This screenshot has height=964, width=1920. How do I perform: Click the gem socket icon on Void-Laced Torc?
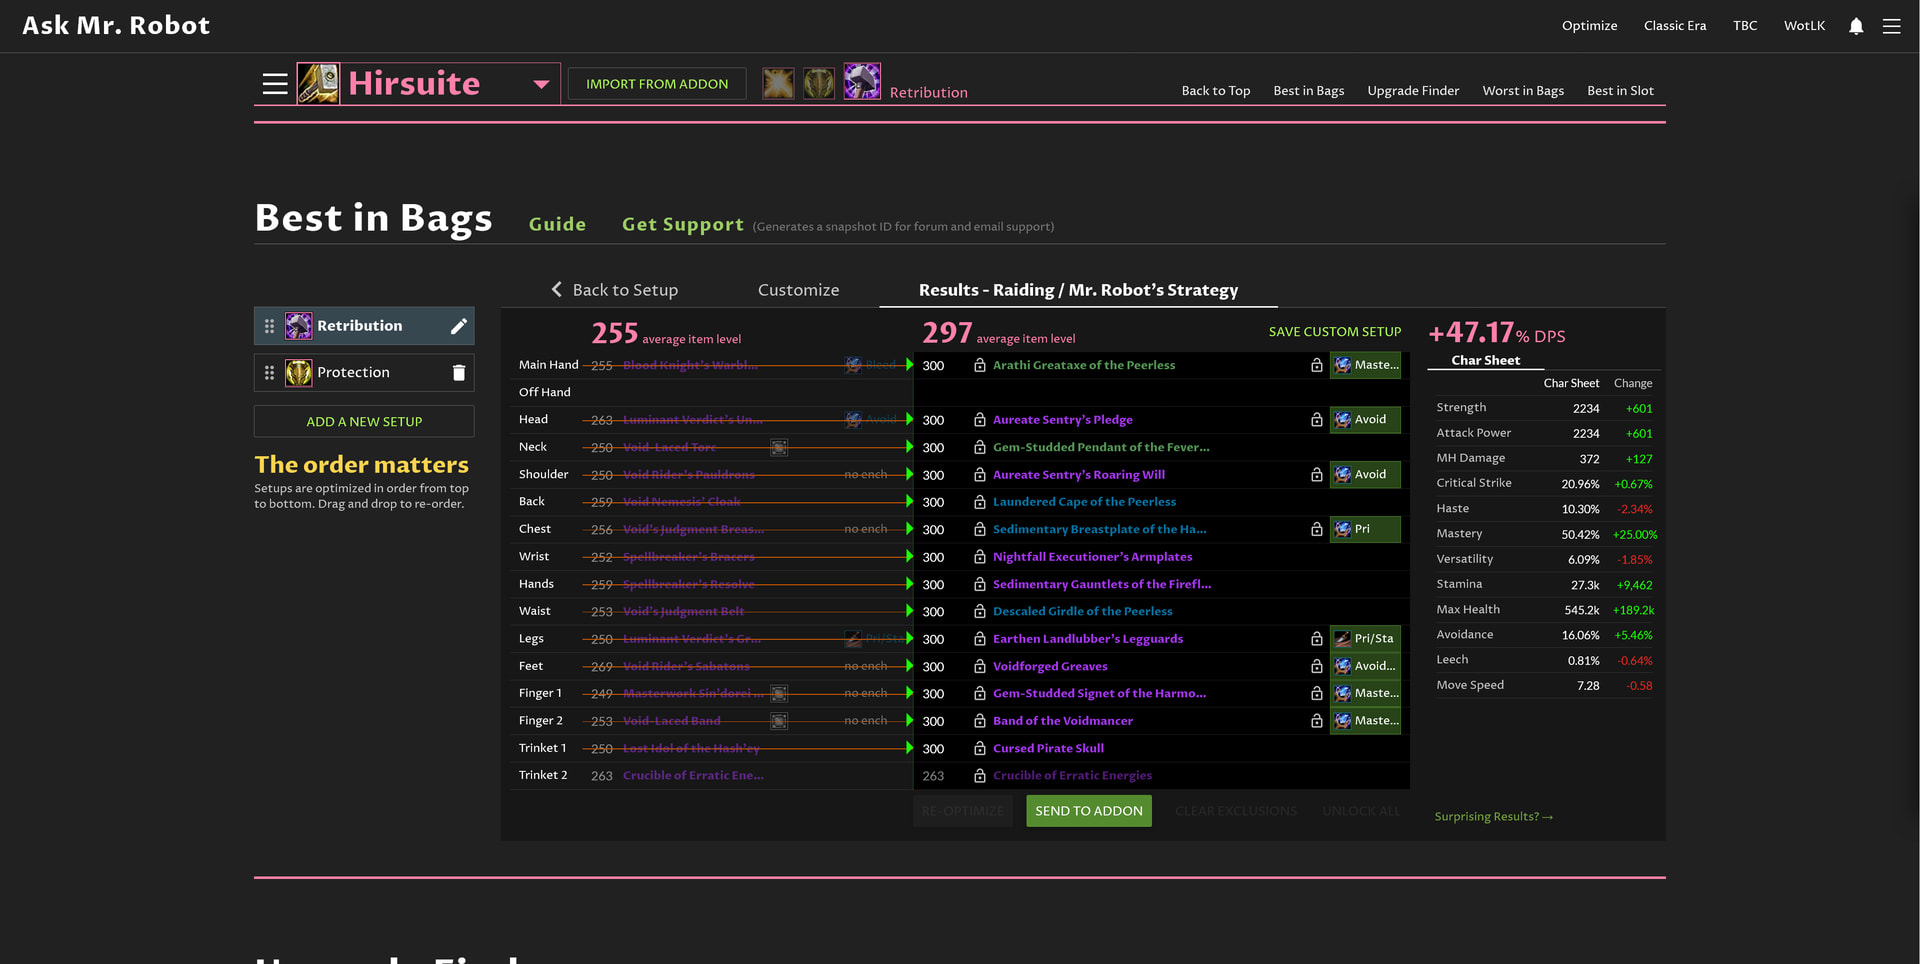pos(779,448)
